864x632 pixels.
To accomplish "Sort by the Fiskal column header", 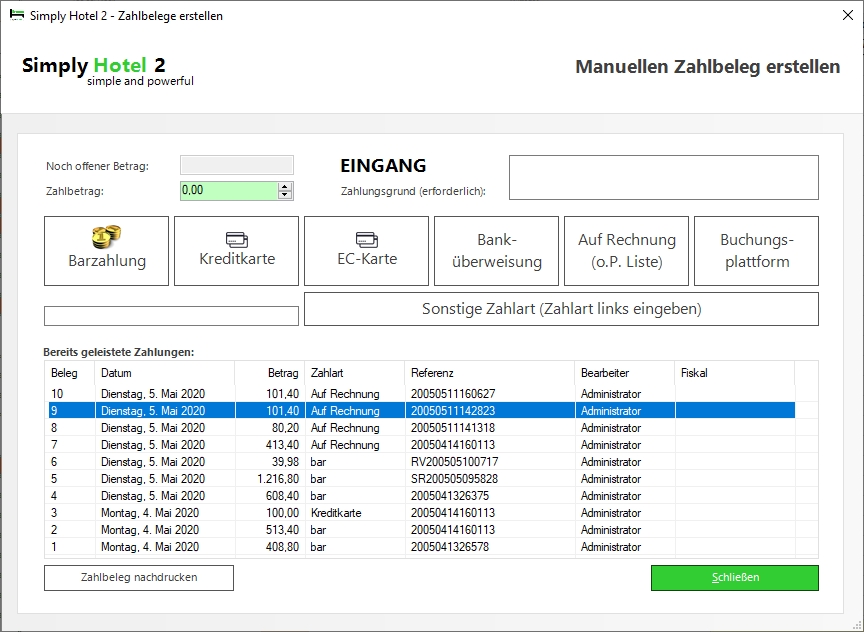I will pos(735,373).
